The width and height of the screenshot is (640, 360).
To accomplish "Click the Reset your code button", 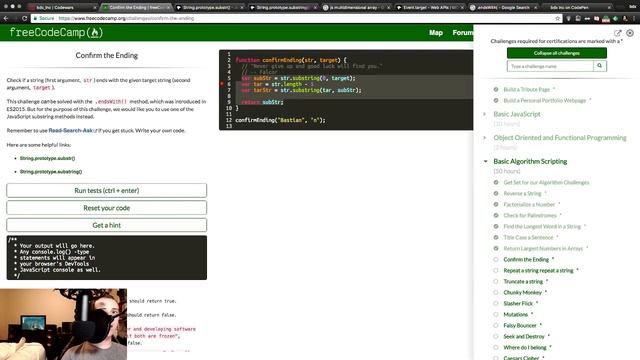I will [107, 208].
